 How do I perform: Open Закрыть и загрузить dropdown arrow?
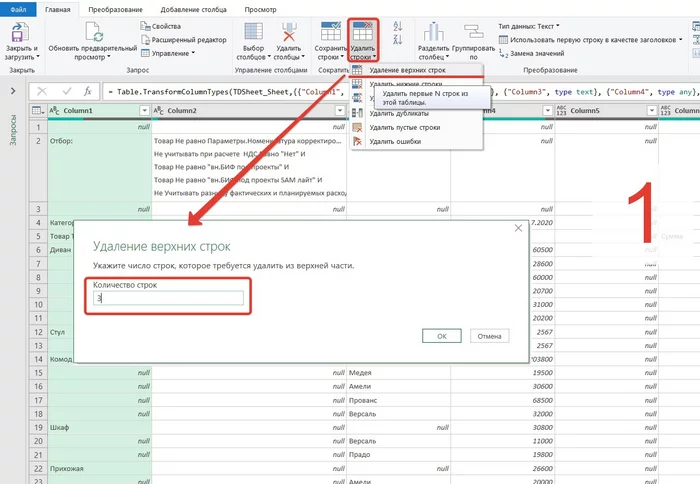click(38, 57)
